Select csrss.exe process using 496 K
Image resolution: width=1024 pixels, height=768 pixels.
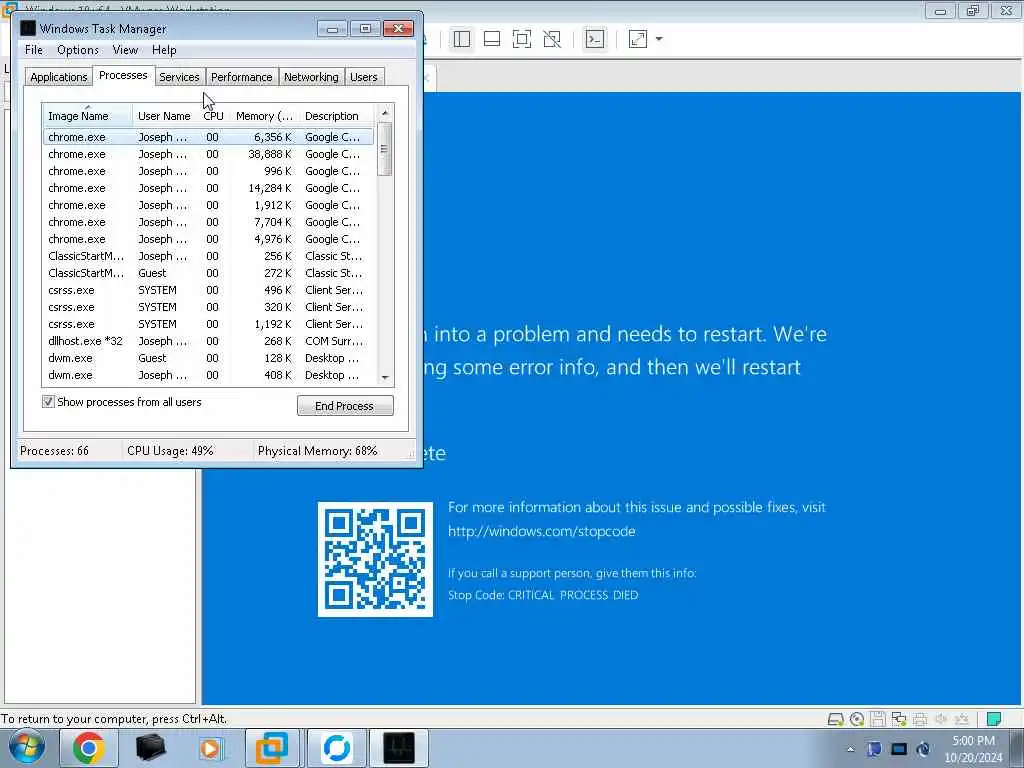pos(209,290)
